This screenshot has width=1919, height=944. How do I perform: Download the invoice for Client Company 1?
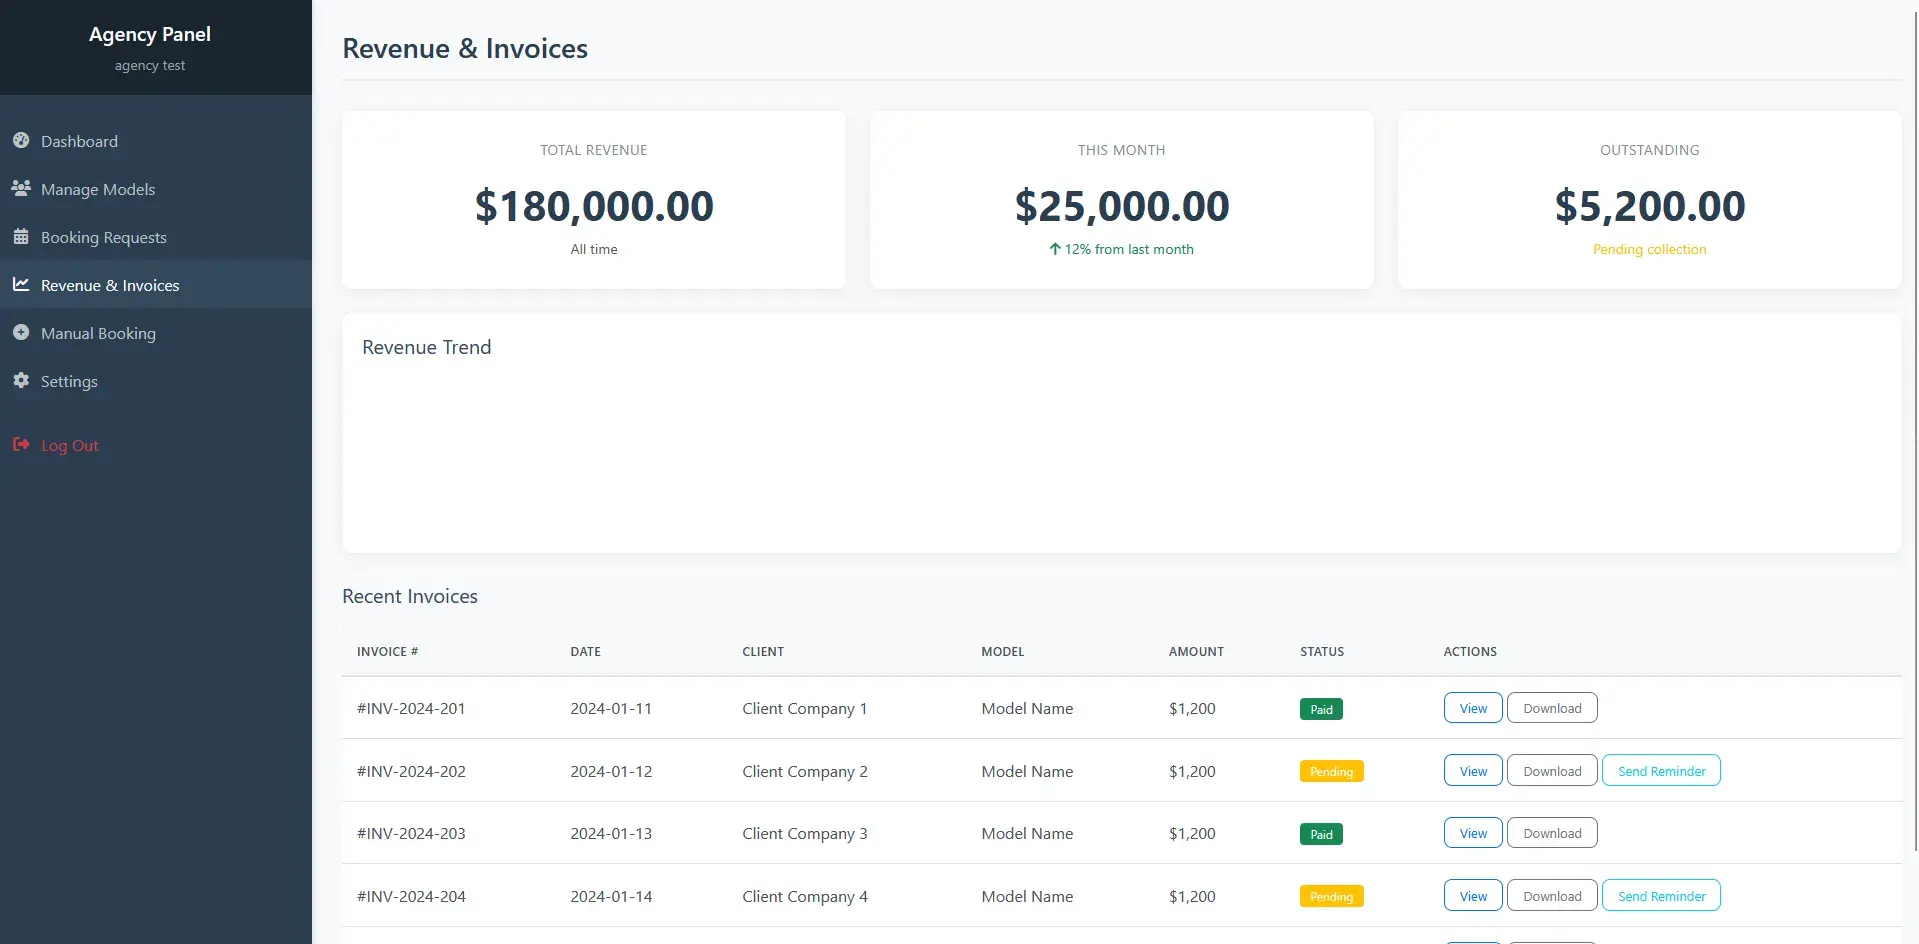[1551, 708]
